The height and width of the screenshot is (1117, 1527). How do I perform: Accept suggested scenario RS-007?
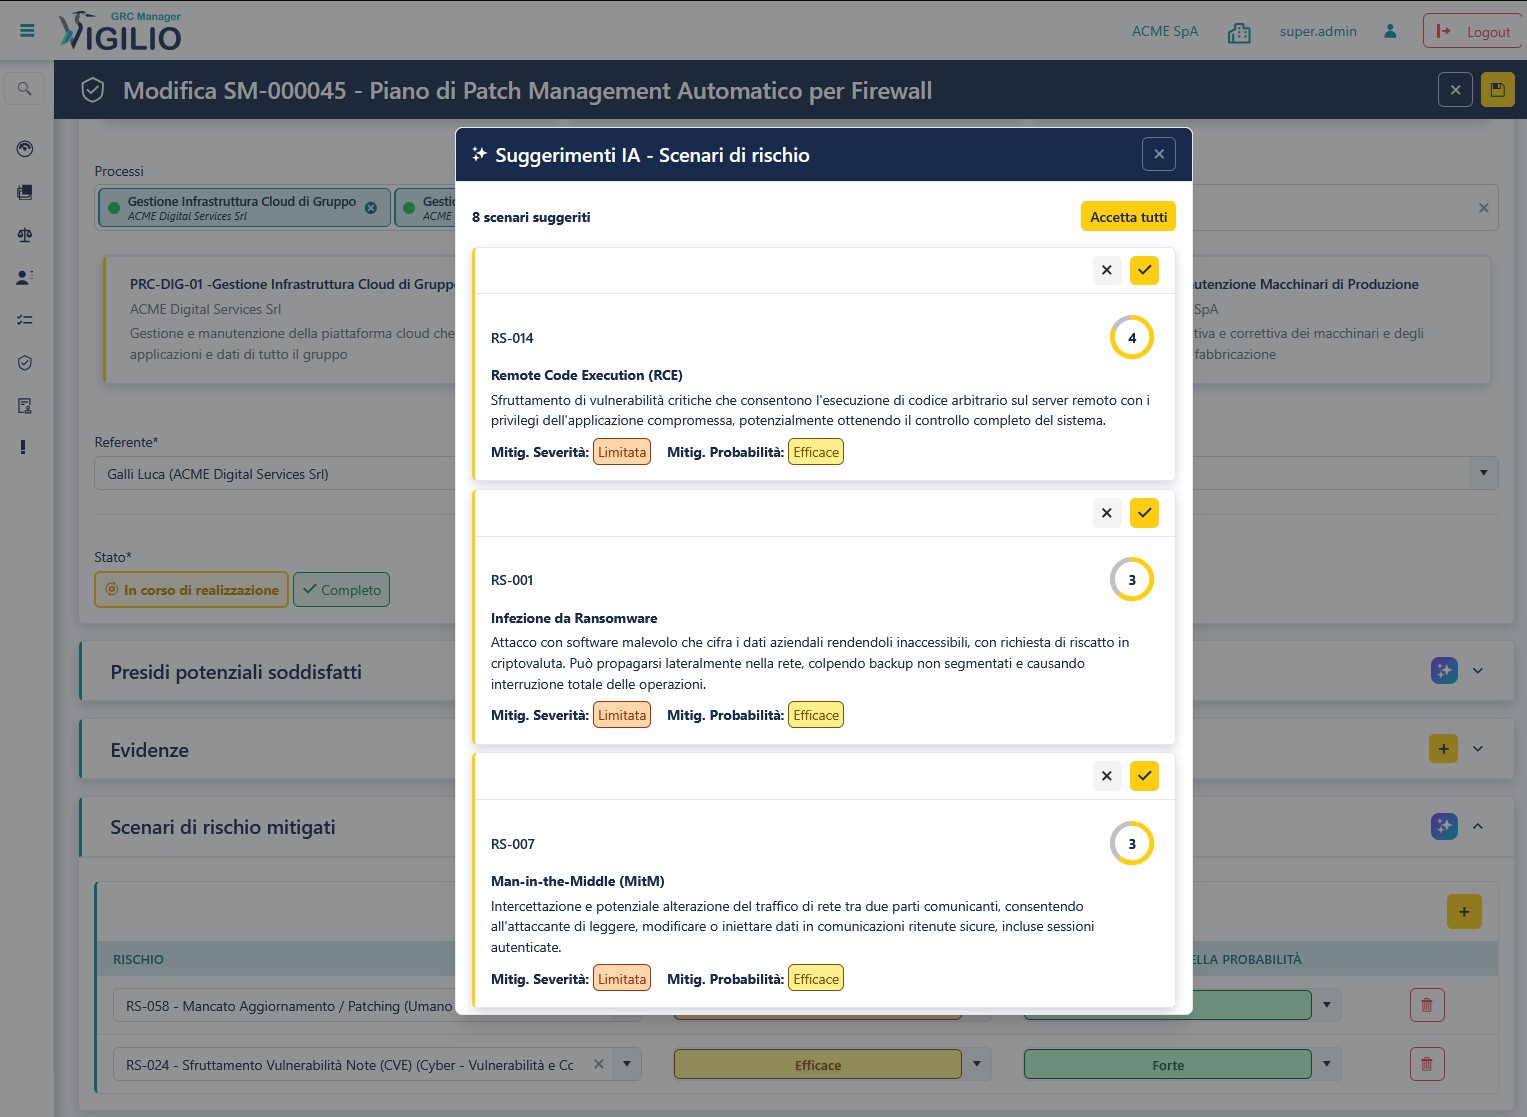pos(1144,776)
